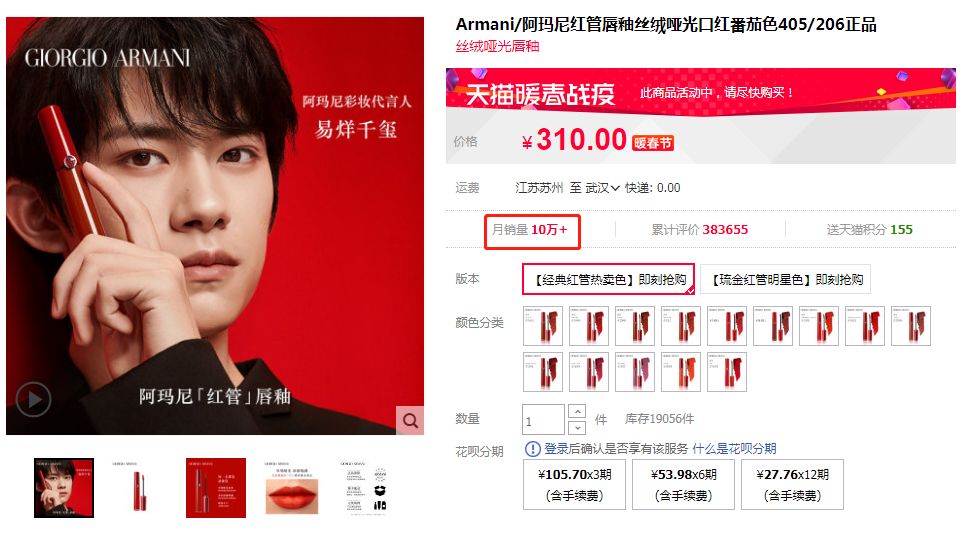Decrease quantity with the down arrow
Image resolution: width=973 pixels, height=534 pixels.
pos(577,427)
